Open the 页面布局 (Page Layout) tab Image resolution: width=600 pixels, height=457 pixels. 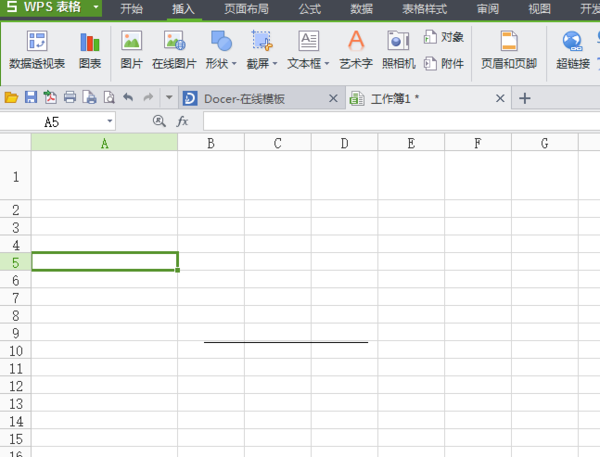246,9
